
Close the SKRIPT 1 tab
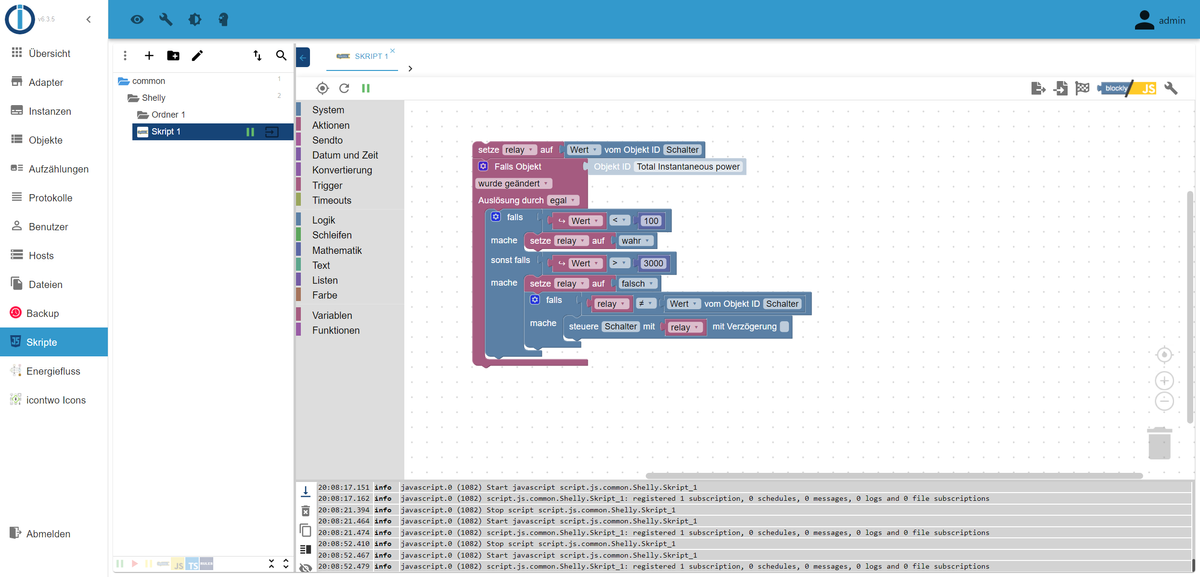392,50
